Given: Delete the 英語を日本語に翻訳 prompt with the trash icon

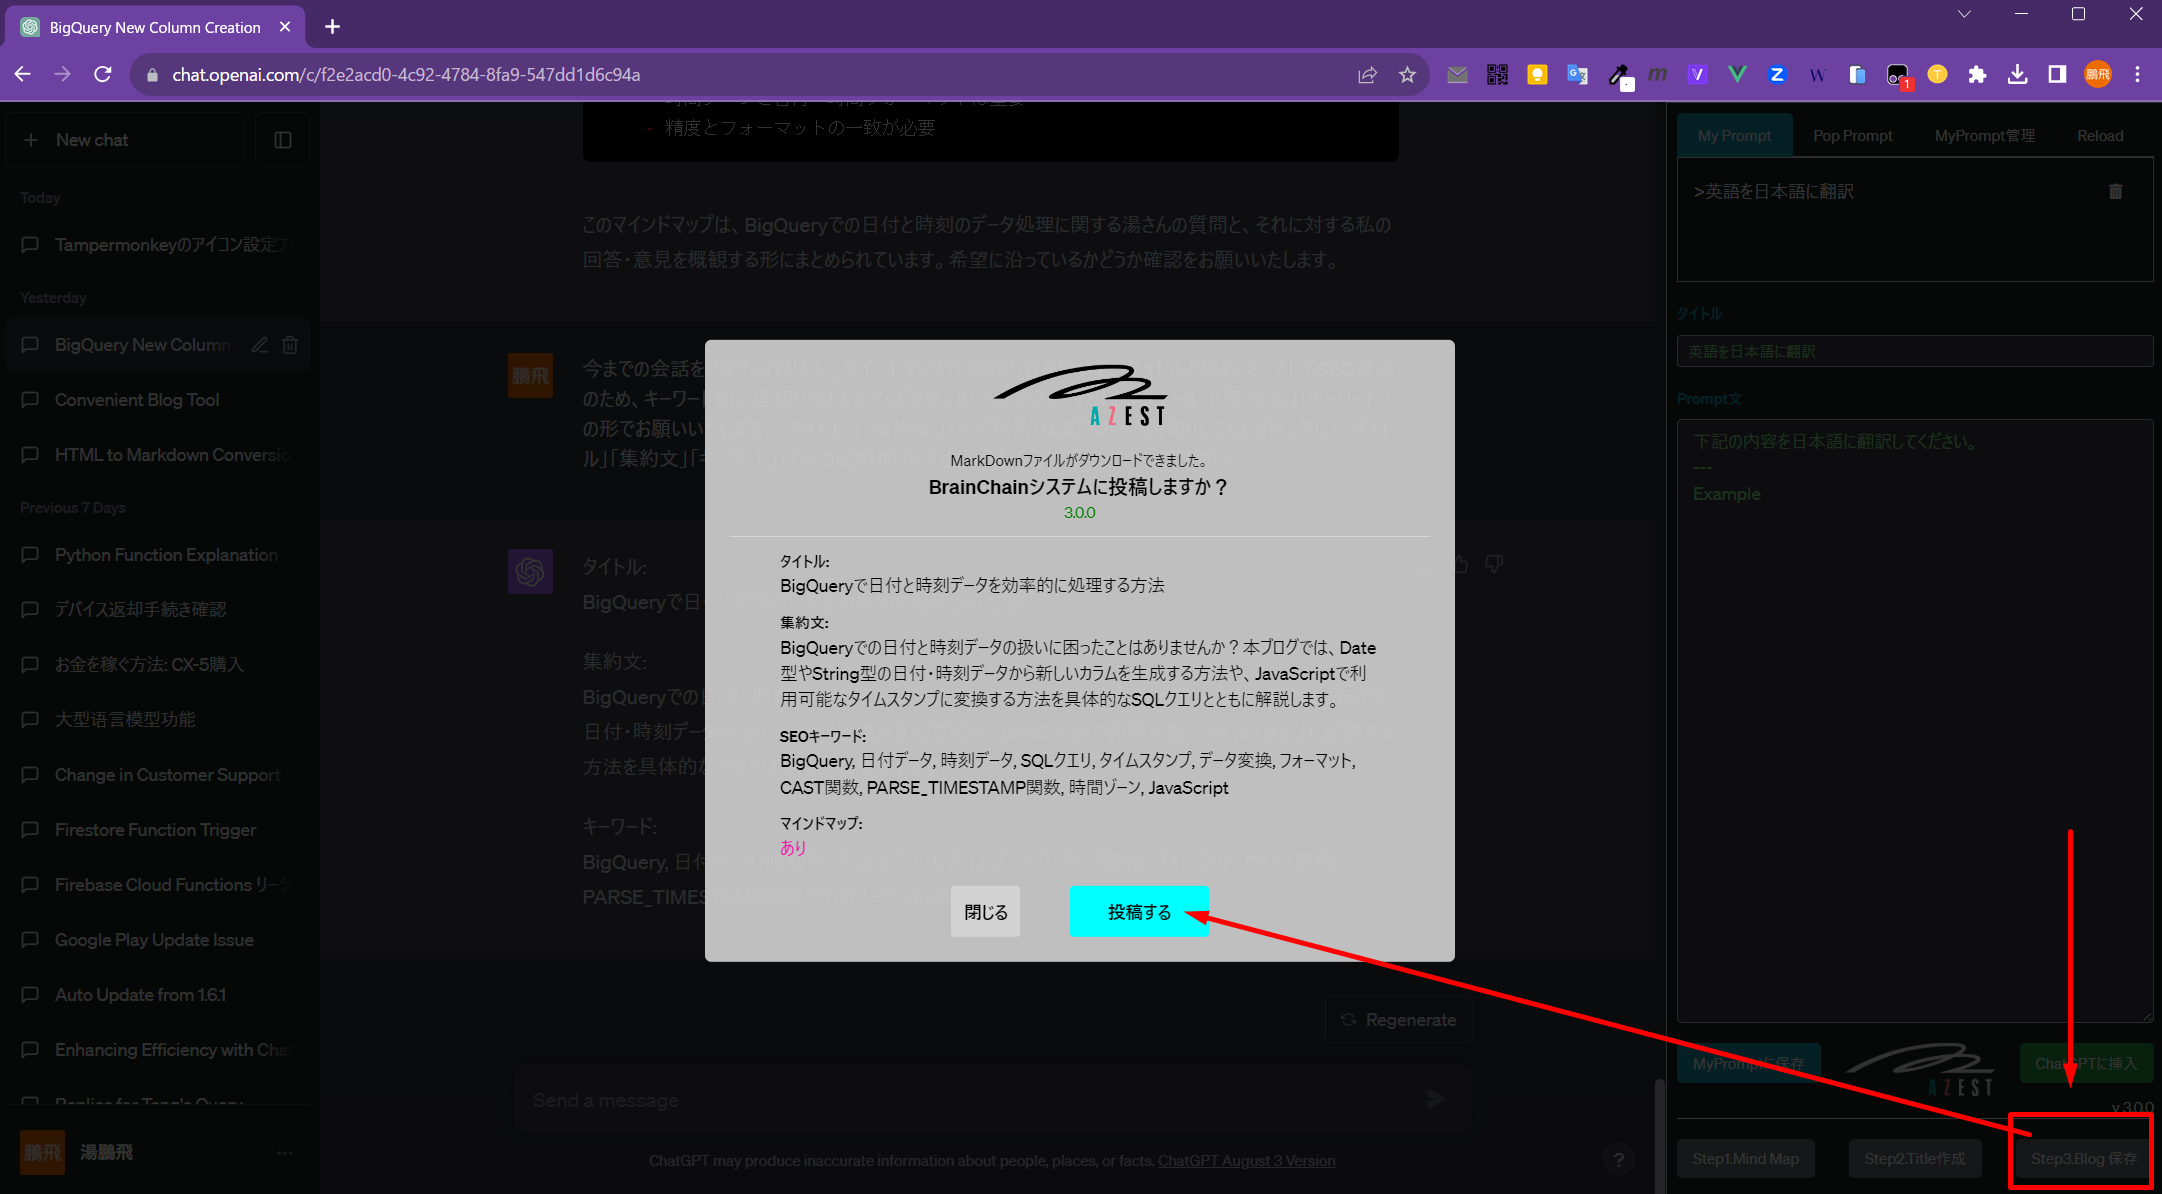Looking at the screenshot, I should click(x=2115, y=191).
